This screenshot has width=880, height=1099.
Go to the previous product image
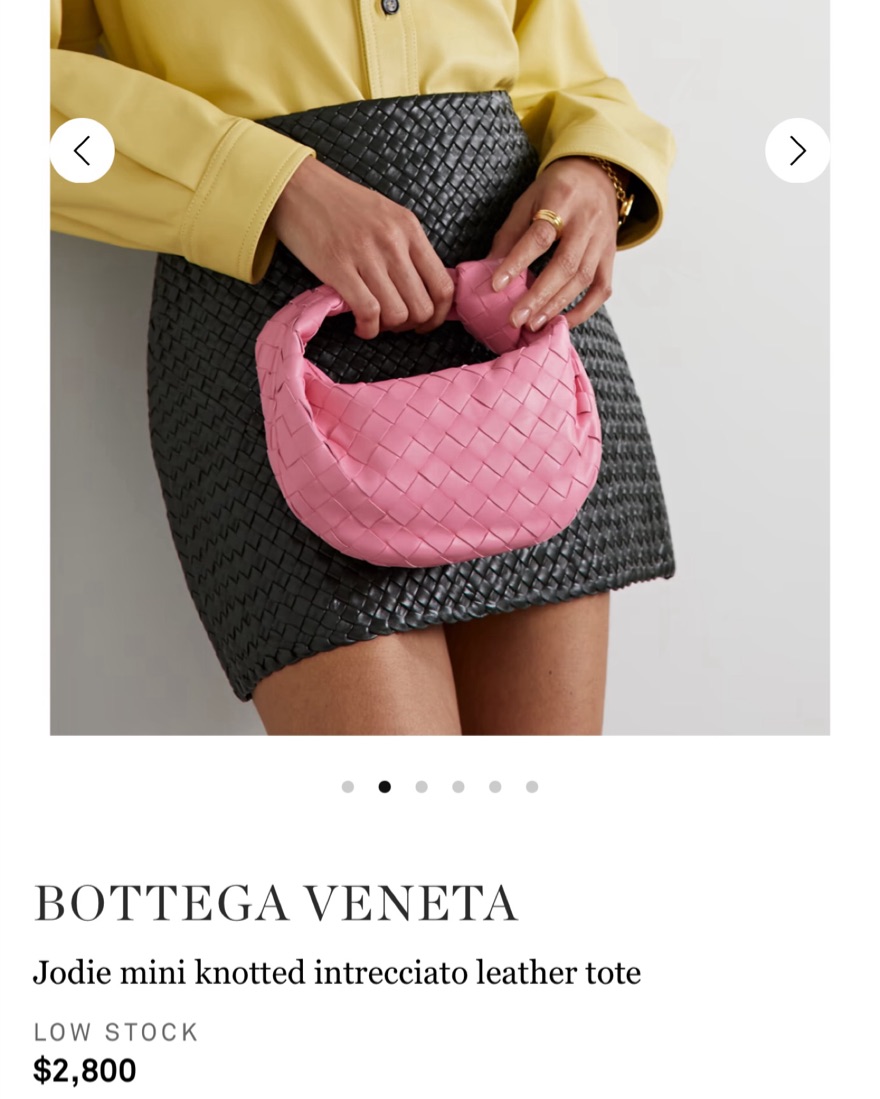coord(82,151)
